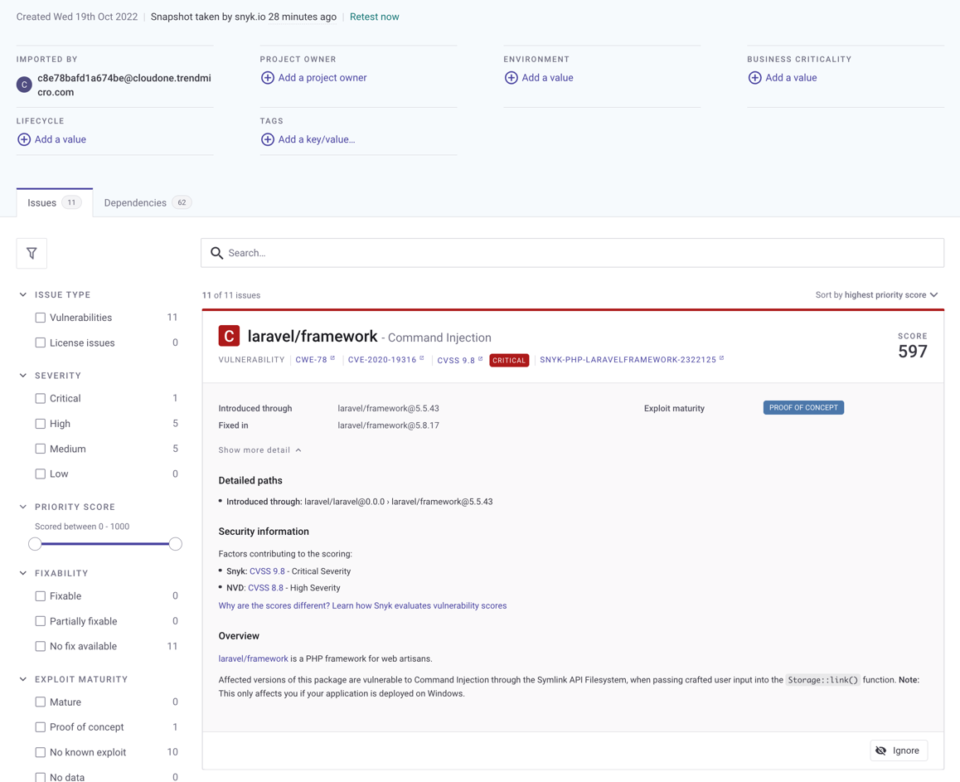Click the search magnifier icon

coord(217,253)
